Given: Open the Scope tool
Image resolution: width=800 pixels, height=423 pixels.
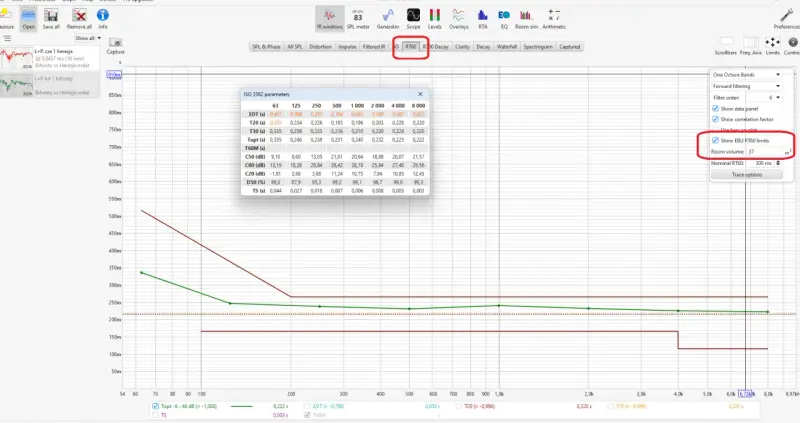Looking at the screenshot, I should tap(413, 19).
